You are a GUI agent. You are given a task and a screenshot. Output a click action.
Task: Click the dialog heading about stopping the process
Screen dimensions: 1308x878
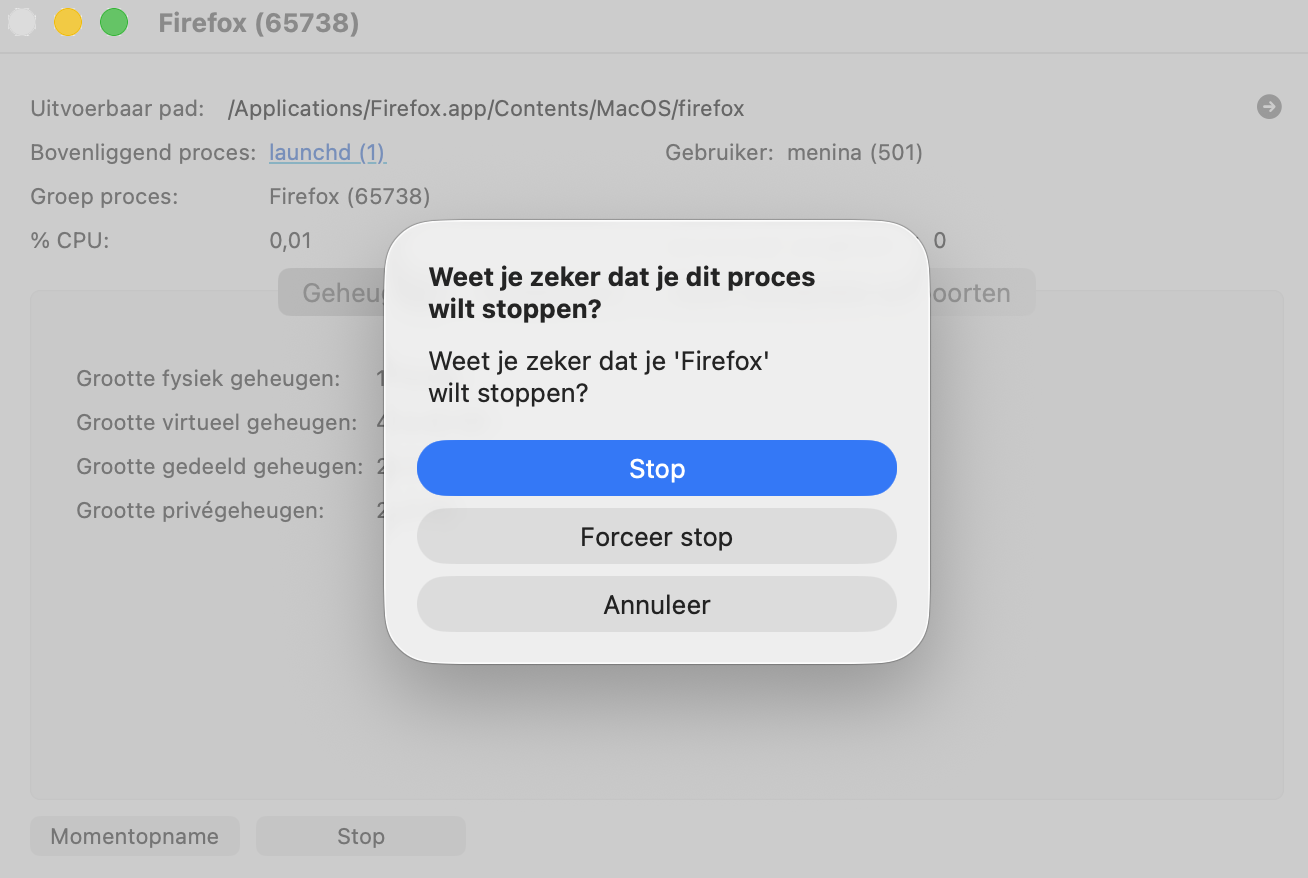click(x=621, y=292)
